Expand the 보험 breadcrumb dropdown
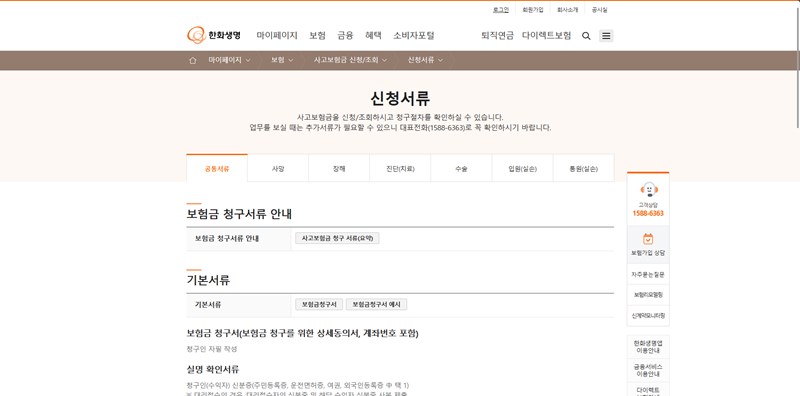This screenshot has height=396, width=800. point(282,60)
